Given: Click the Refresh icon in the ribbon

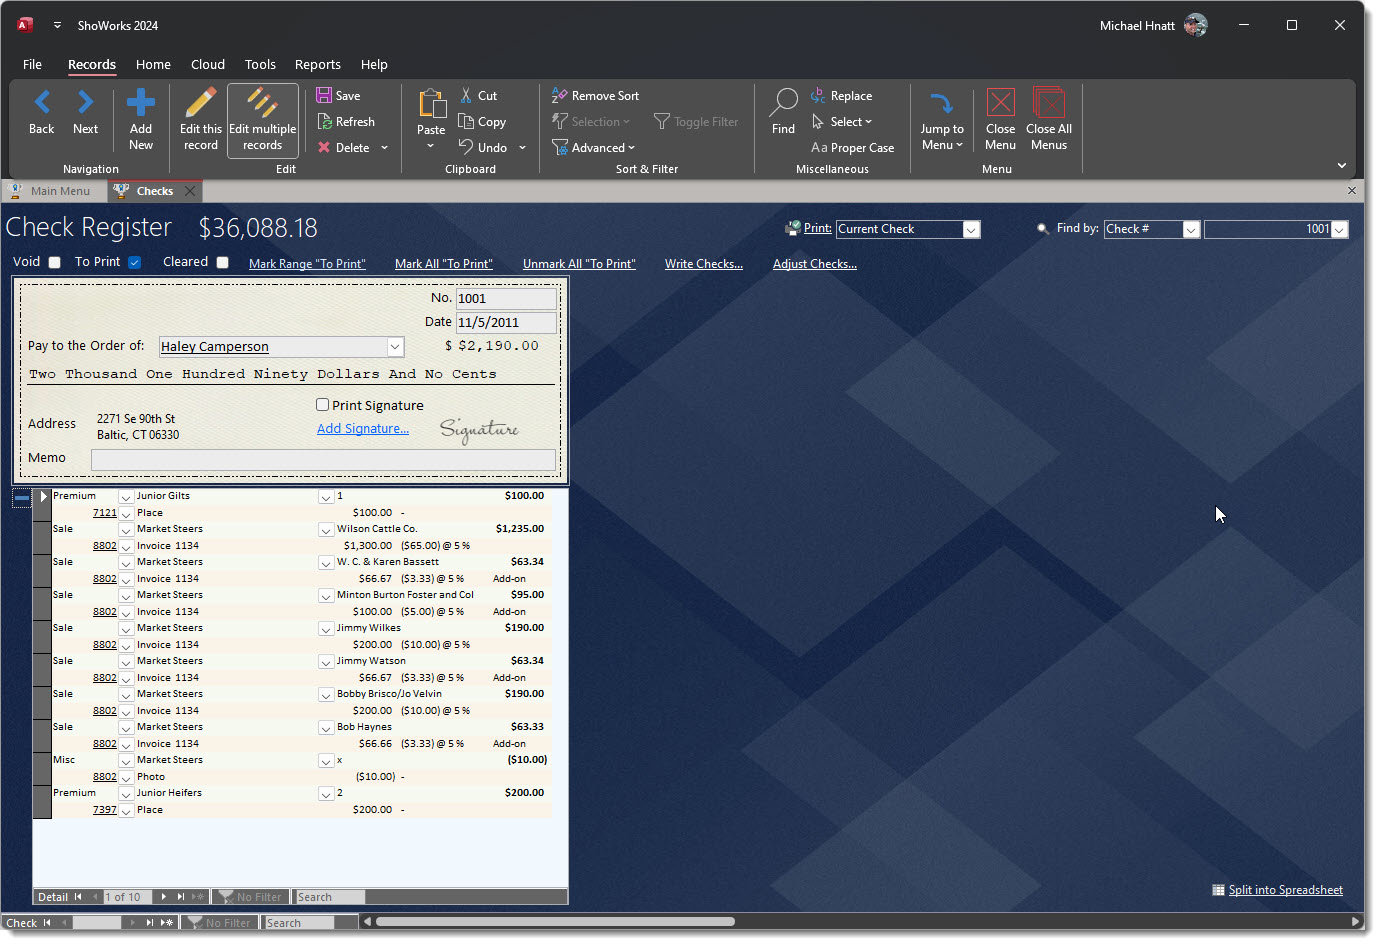Looking at the screenshot, I should (x=324, y=121).
